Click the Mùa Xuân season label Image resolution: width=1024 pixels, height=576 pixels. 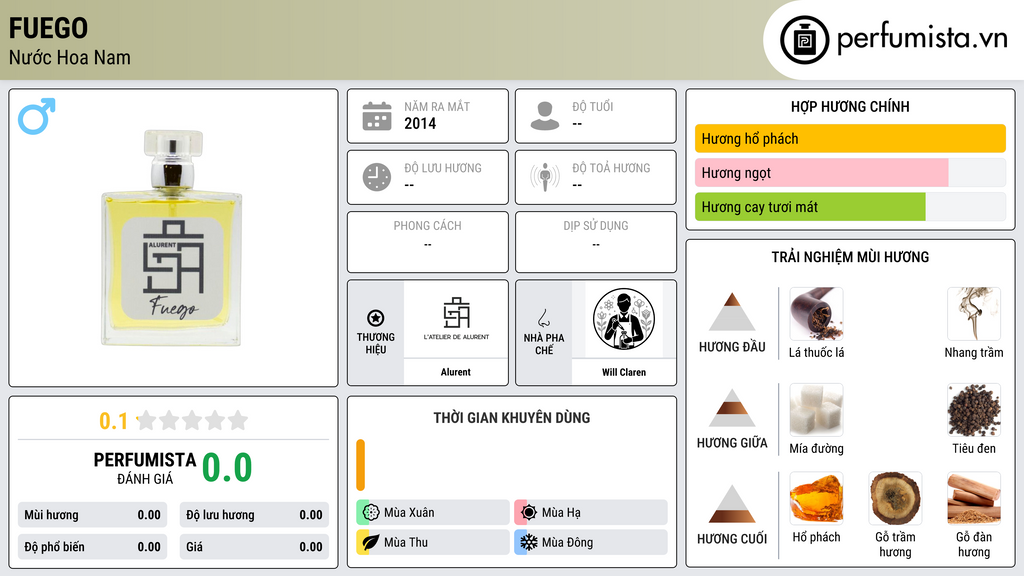click(409, 513)
